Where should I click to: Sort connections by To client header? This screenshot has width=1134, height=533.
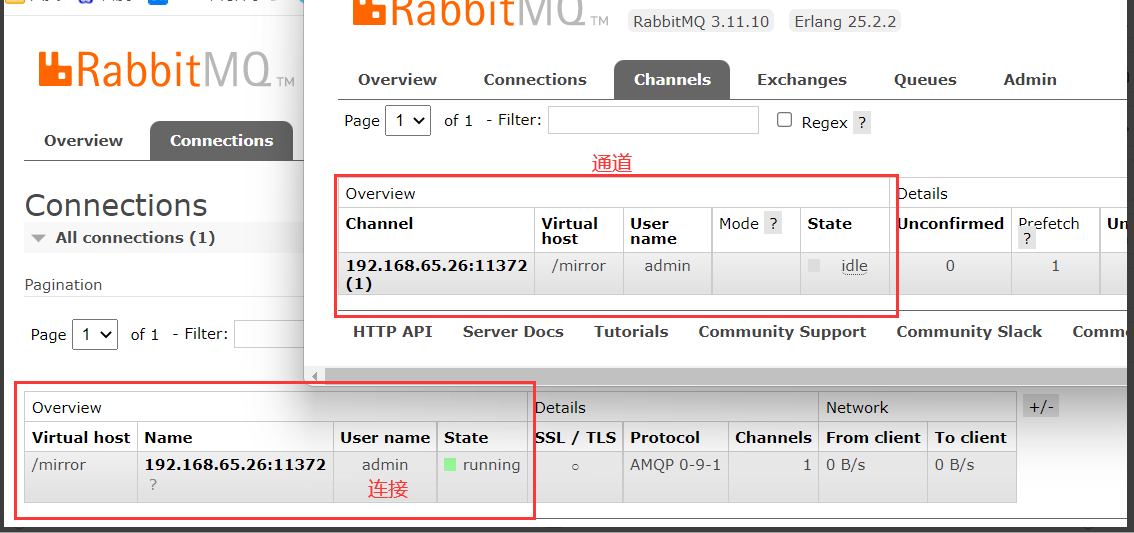[x=971, y=438]
